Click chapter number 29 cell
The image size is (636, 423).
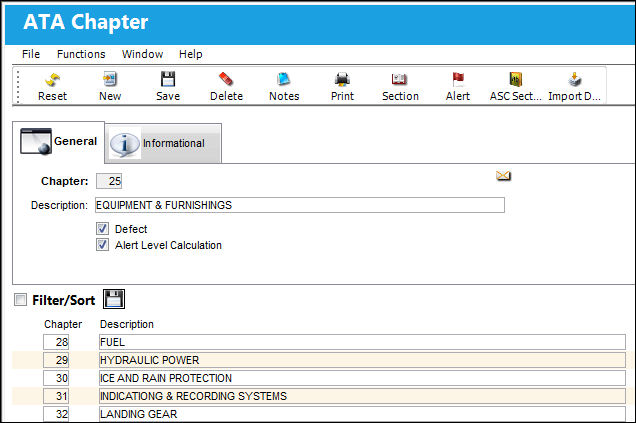(56, 360)
